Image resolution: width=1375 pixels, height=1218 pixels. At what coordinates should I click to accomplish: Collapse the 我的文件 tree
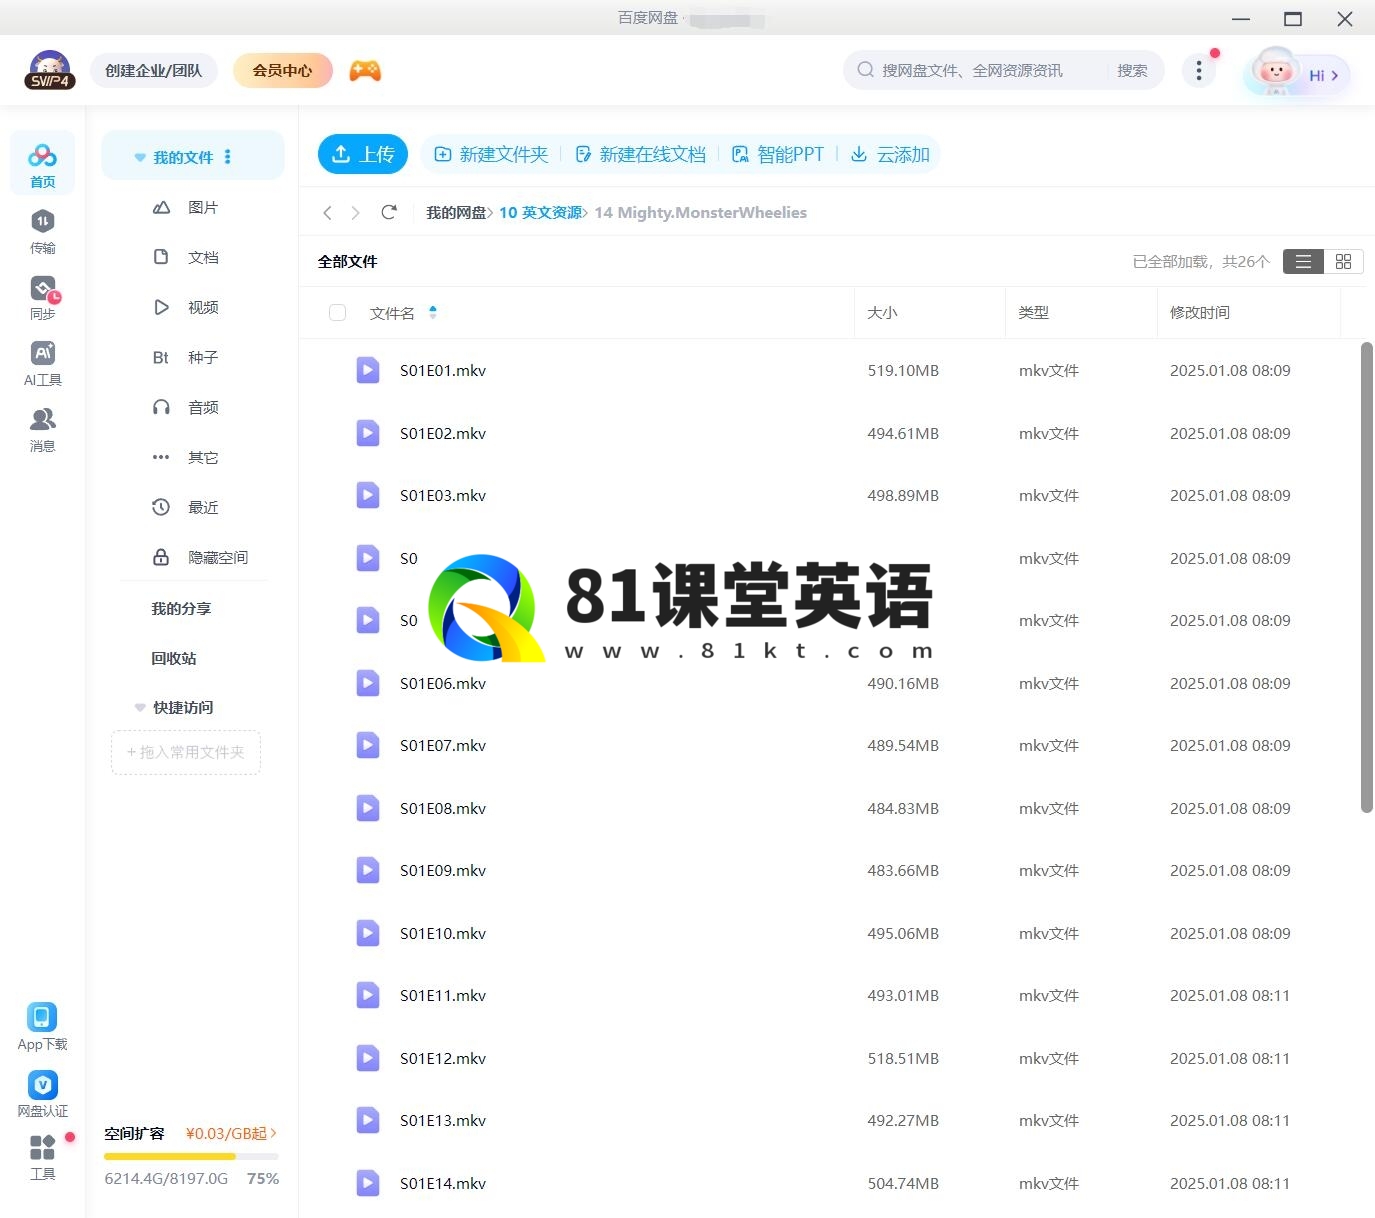point(140,157)
